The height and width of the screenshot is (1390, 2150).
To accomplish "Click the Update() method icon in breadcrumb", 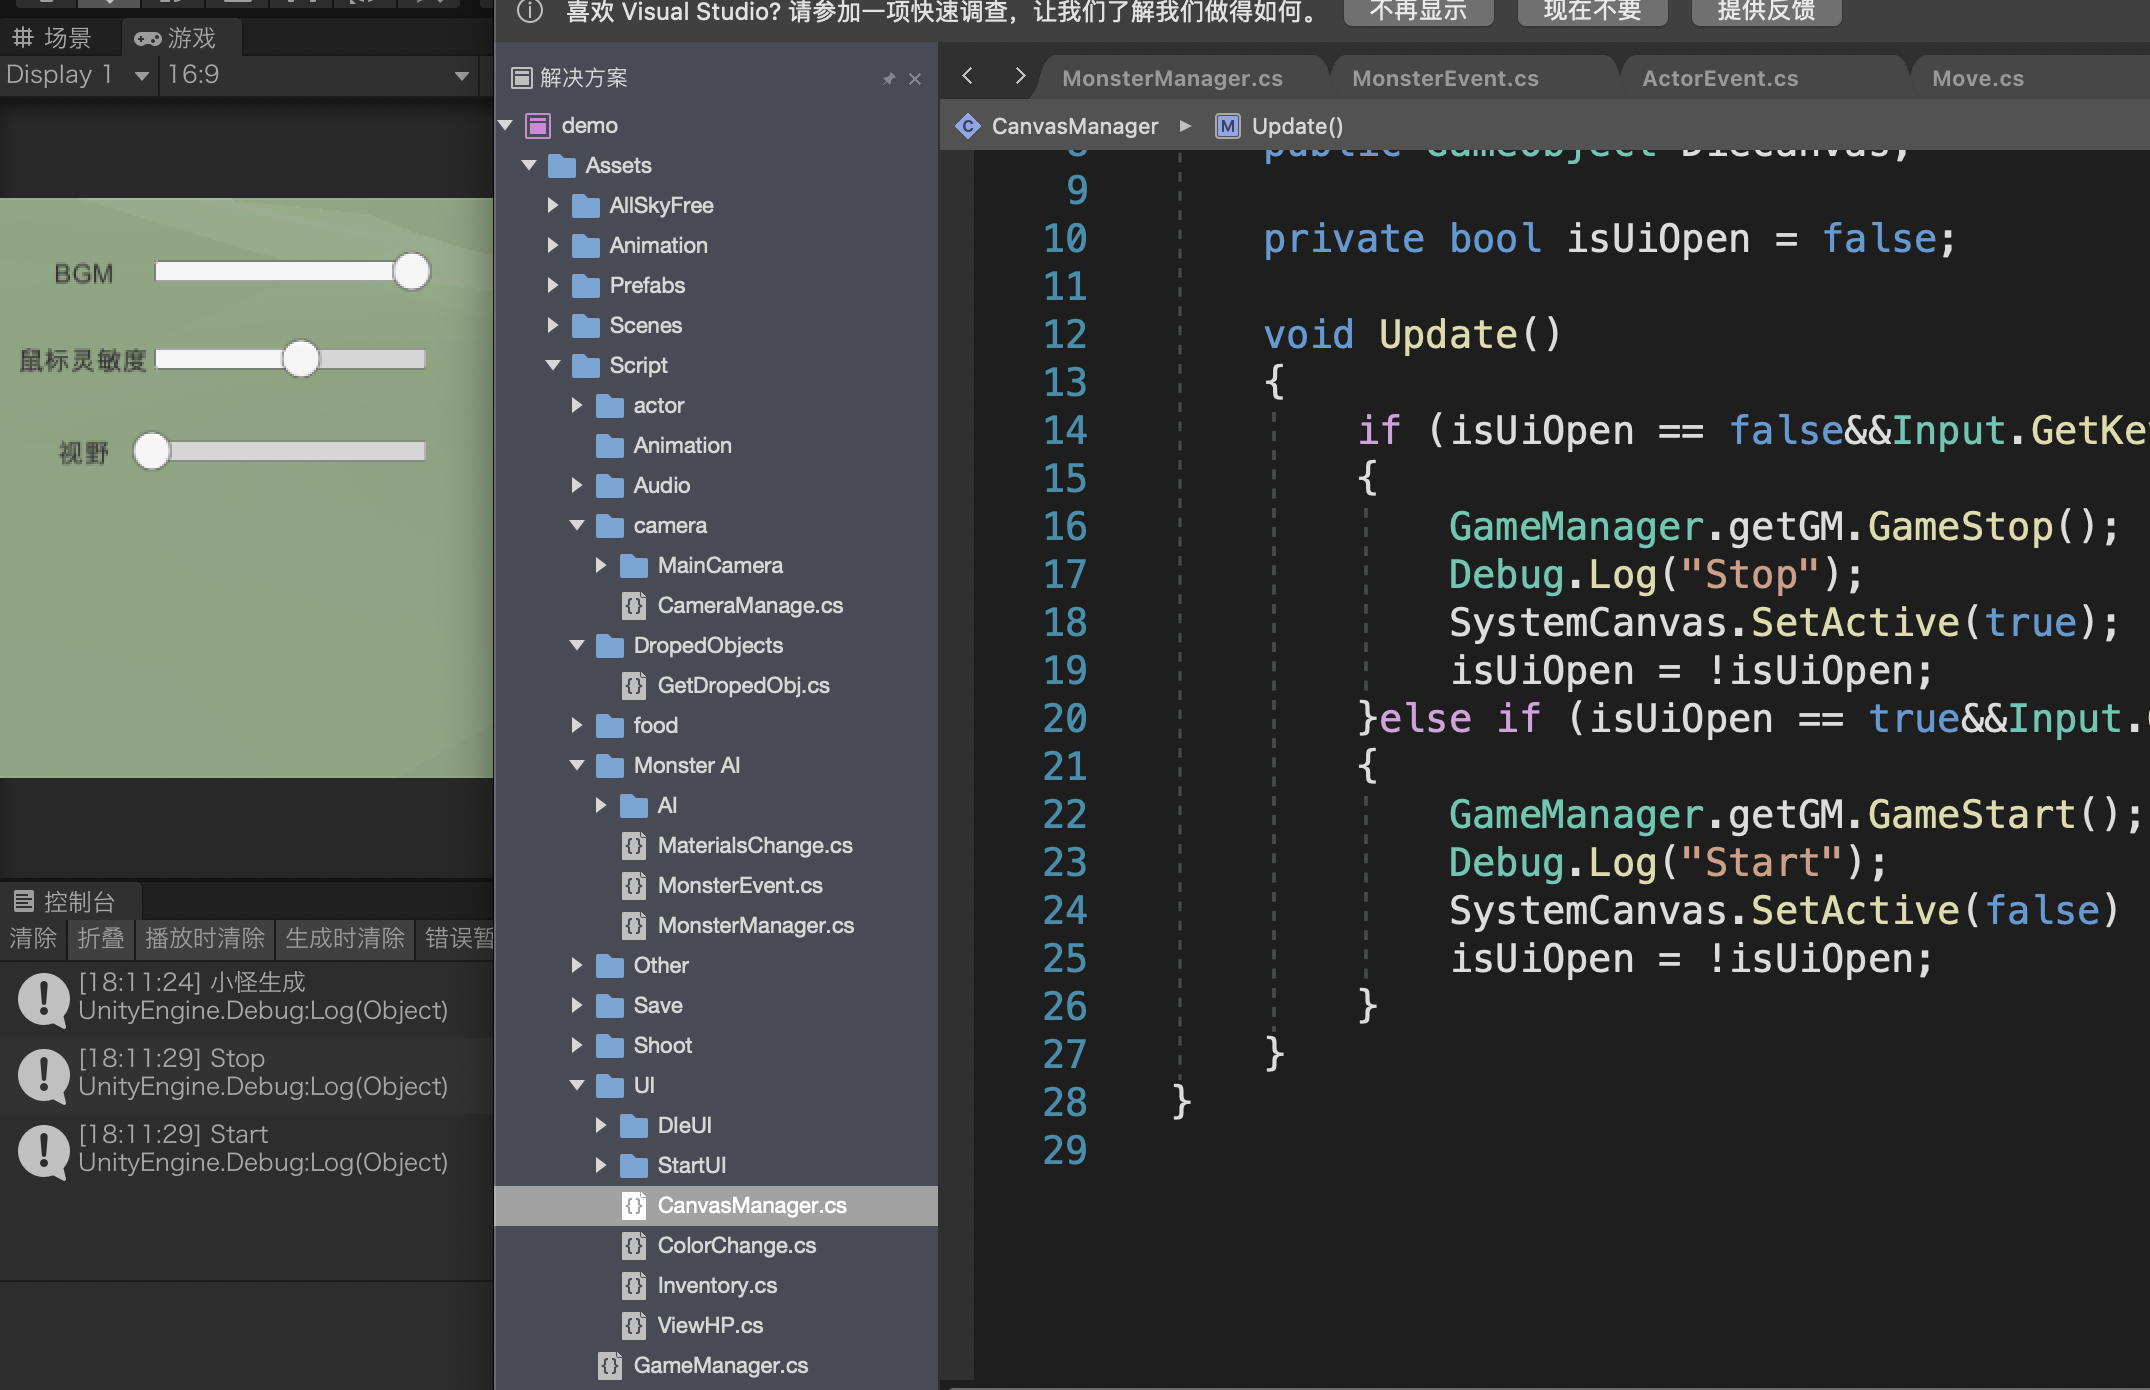I will coord(1227,126).
